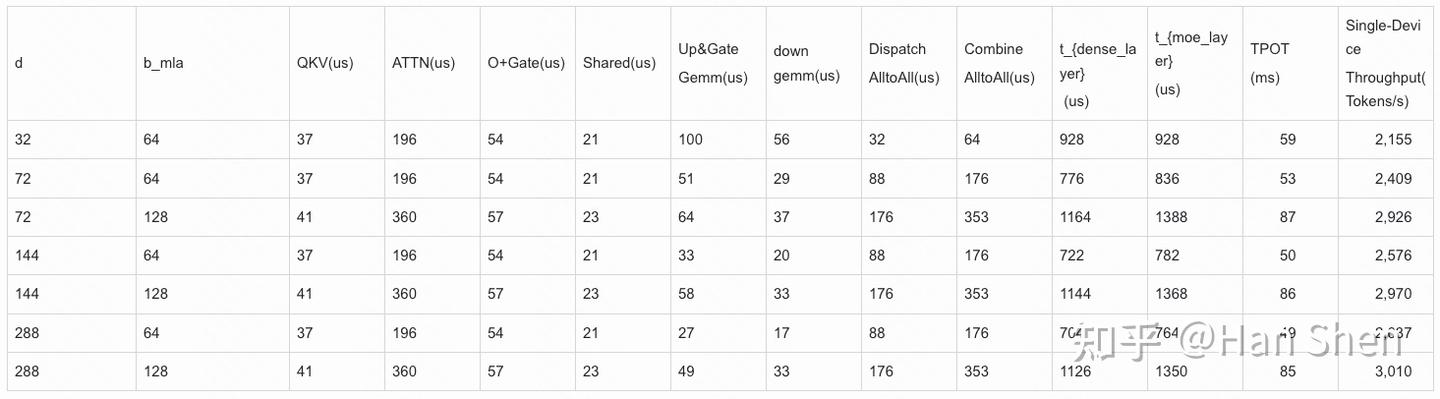
Task: Click the ATTN(us) column header
Action: 423,63
